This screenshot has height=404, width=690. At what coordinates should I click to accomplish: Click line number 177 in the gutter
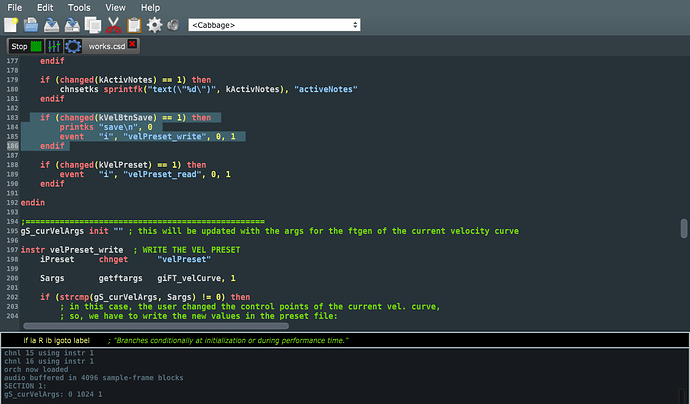[x=12, y=61]
